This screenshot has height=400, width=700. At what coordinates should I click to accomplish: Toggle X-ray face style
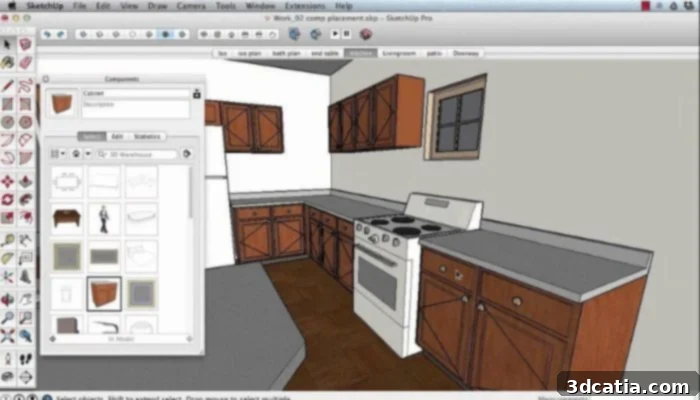coord(83,34)
